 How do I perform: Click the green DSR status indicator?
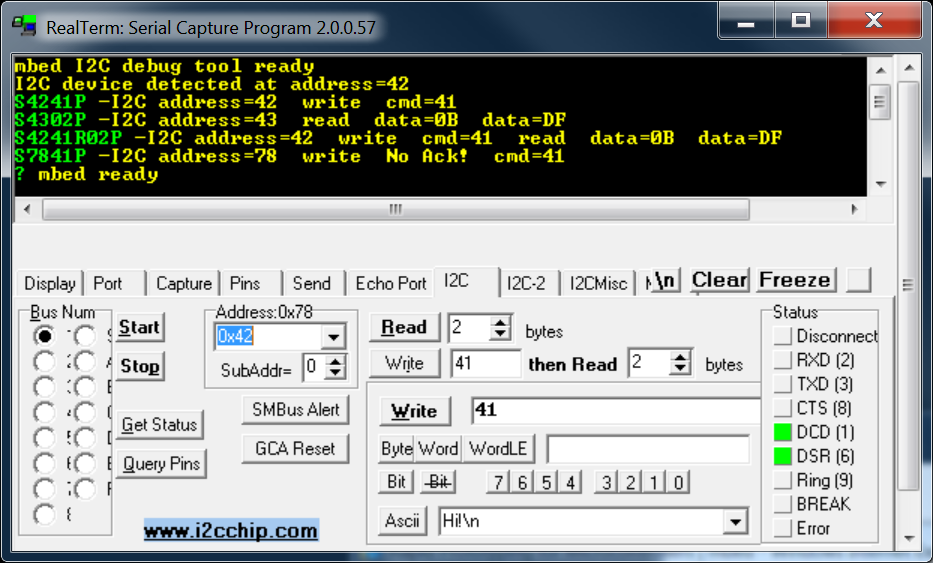click(782, 457)
